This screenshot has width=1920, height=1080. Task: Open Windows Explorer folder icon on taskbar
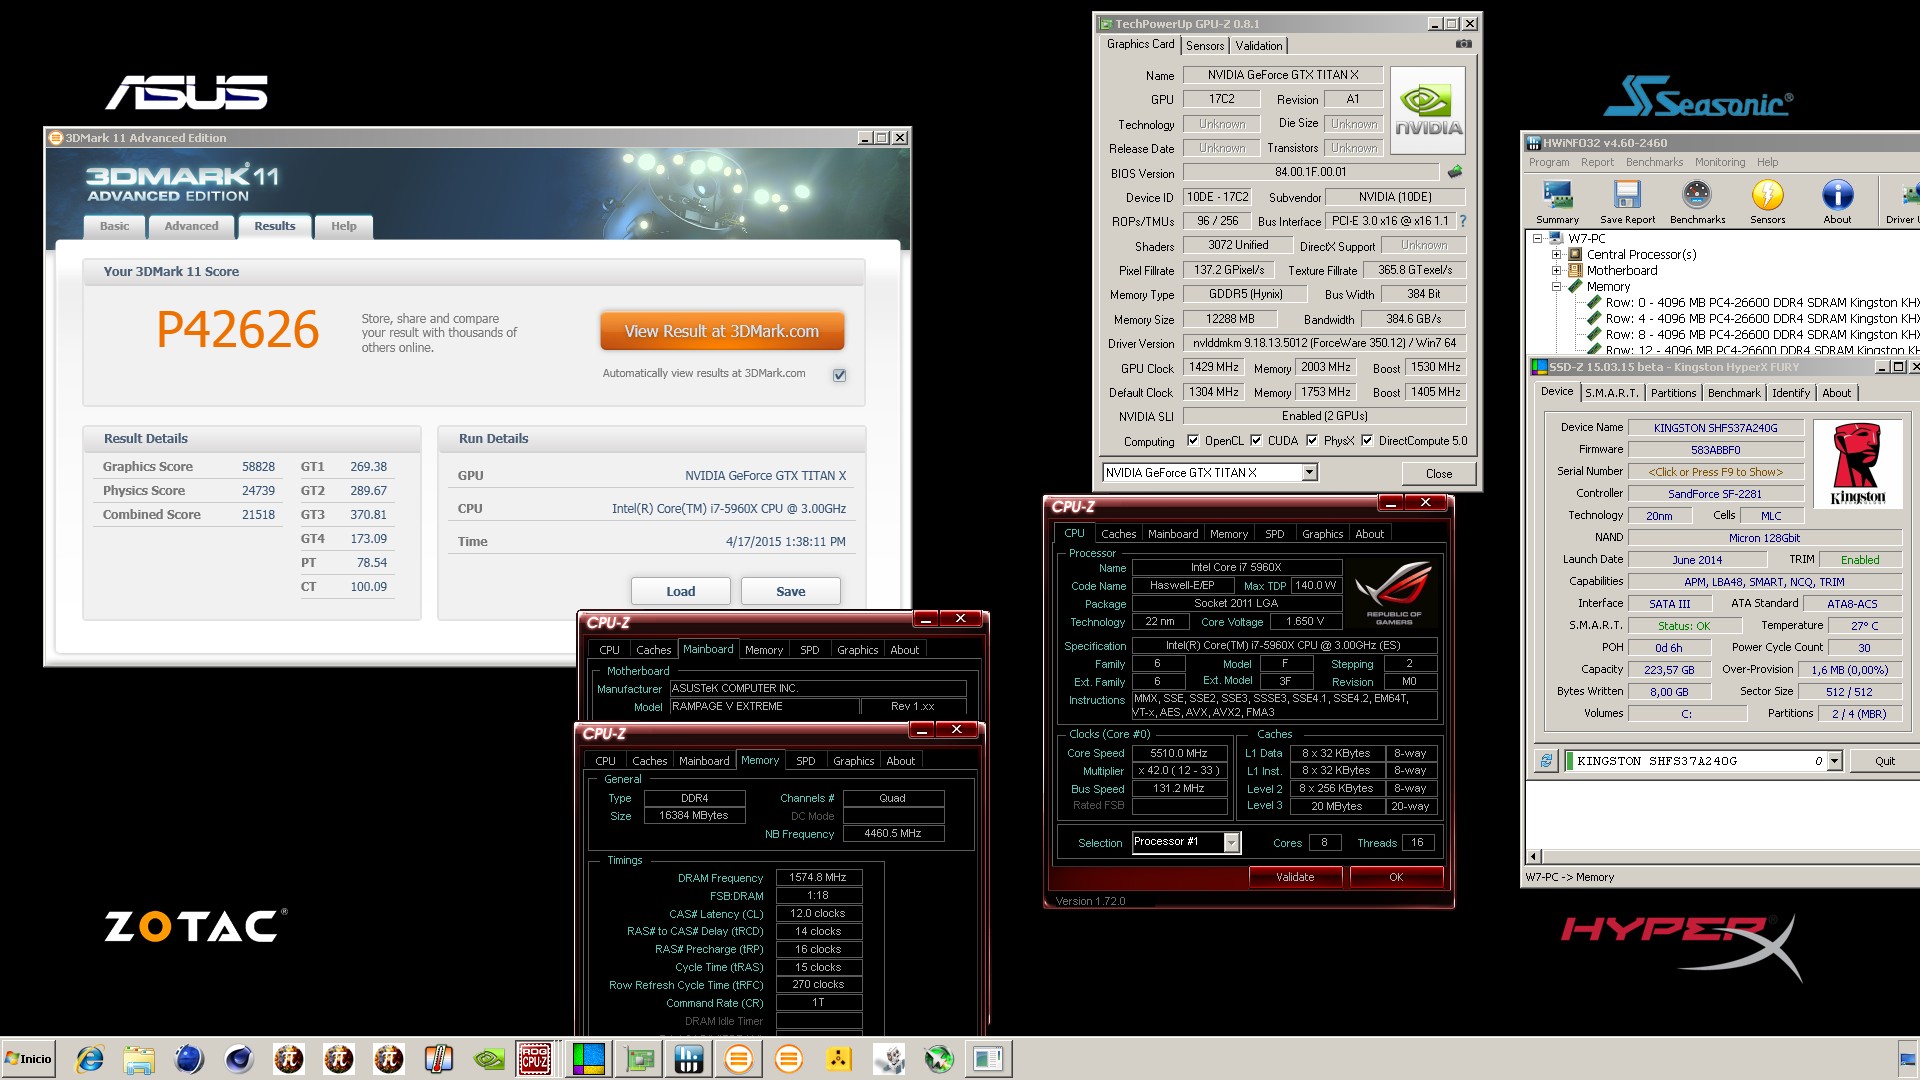point(139,1059)
